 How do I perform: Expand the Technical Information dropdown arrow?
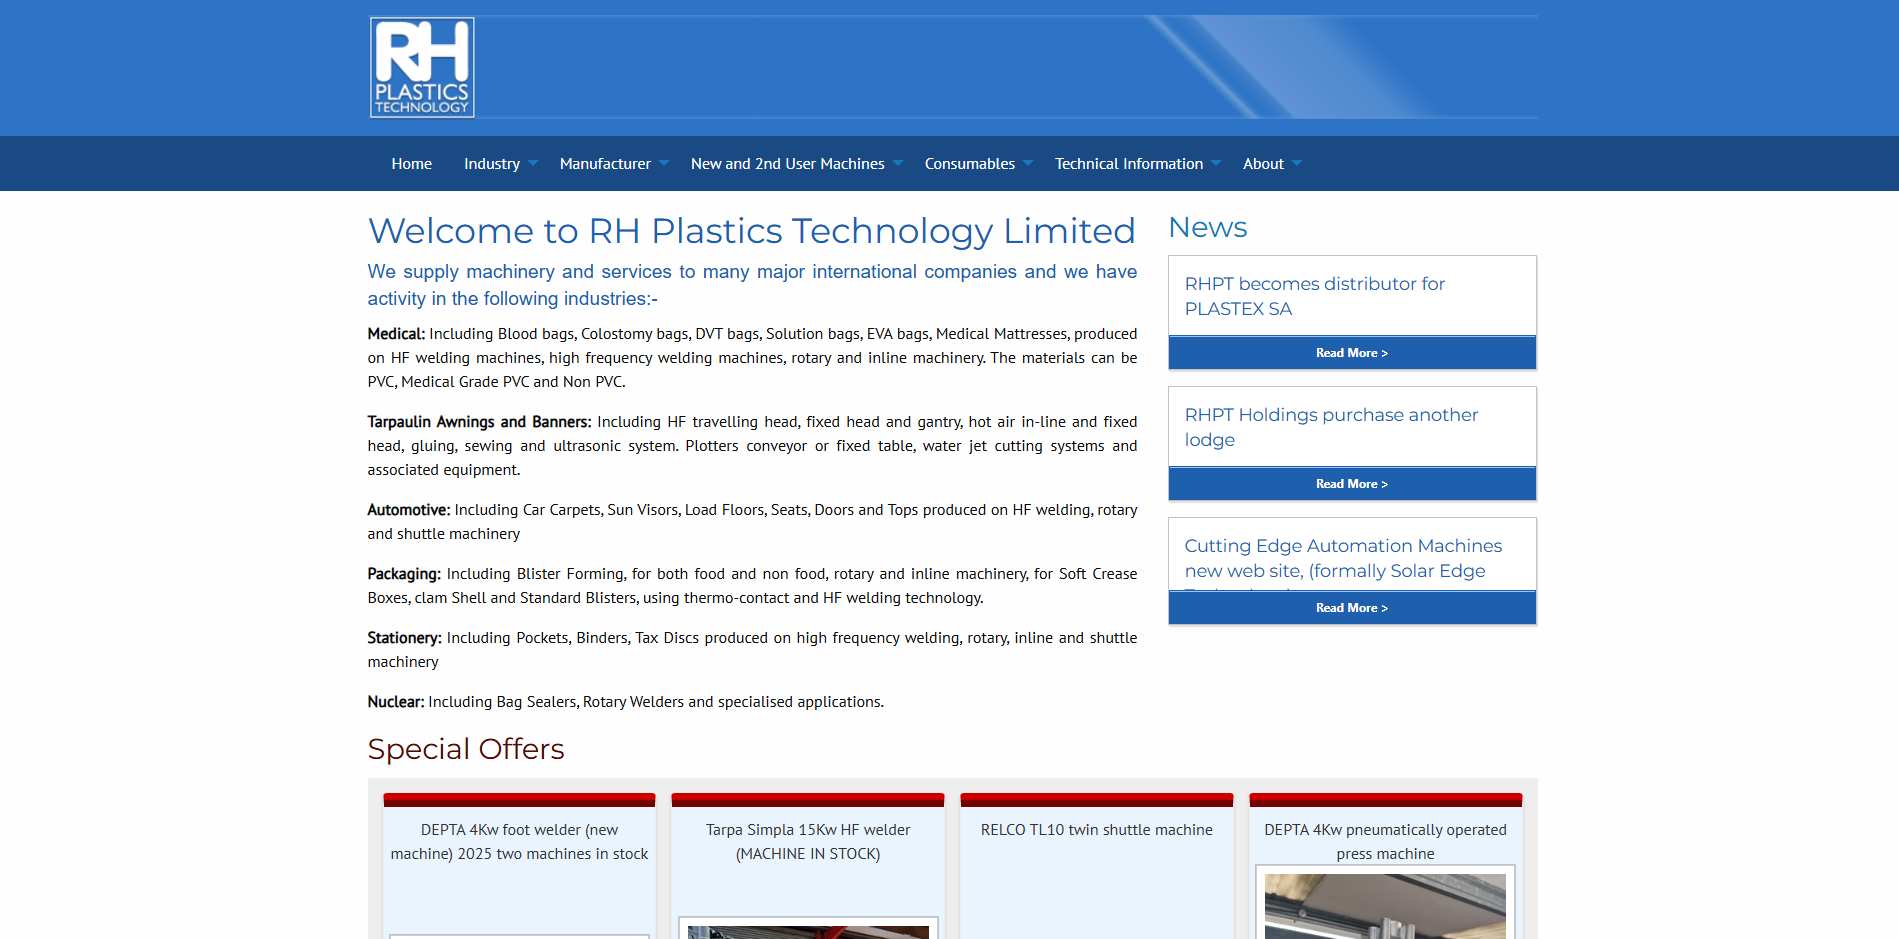pyautogui.click(x=1216, y=163)
